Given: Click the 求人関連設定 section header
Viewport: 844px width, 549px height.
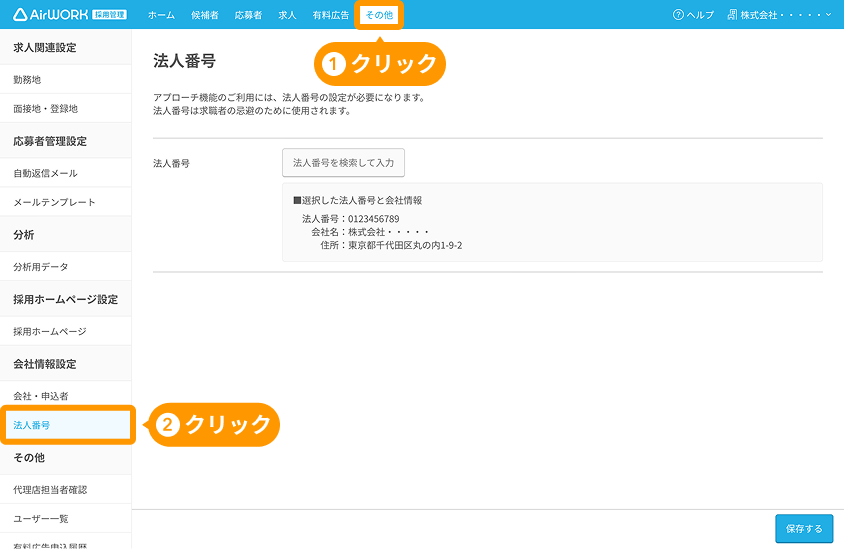Looking at the screenshot, I should (x=45, y=48).
